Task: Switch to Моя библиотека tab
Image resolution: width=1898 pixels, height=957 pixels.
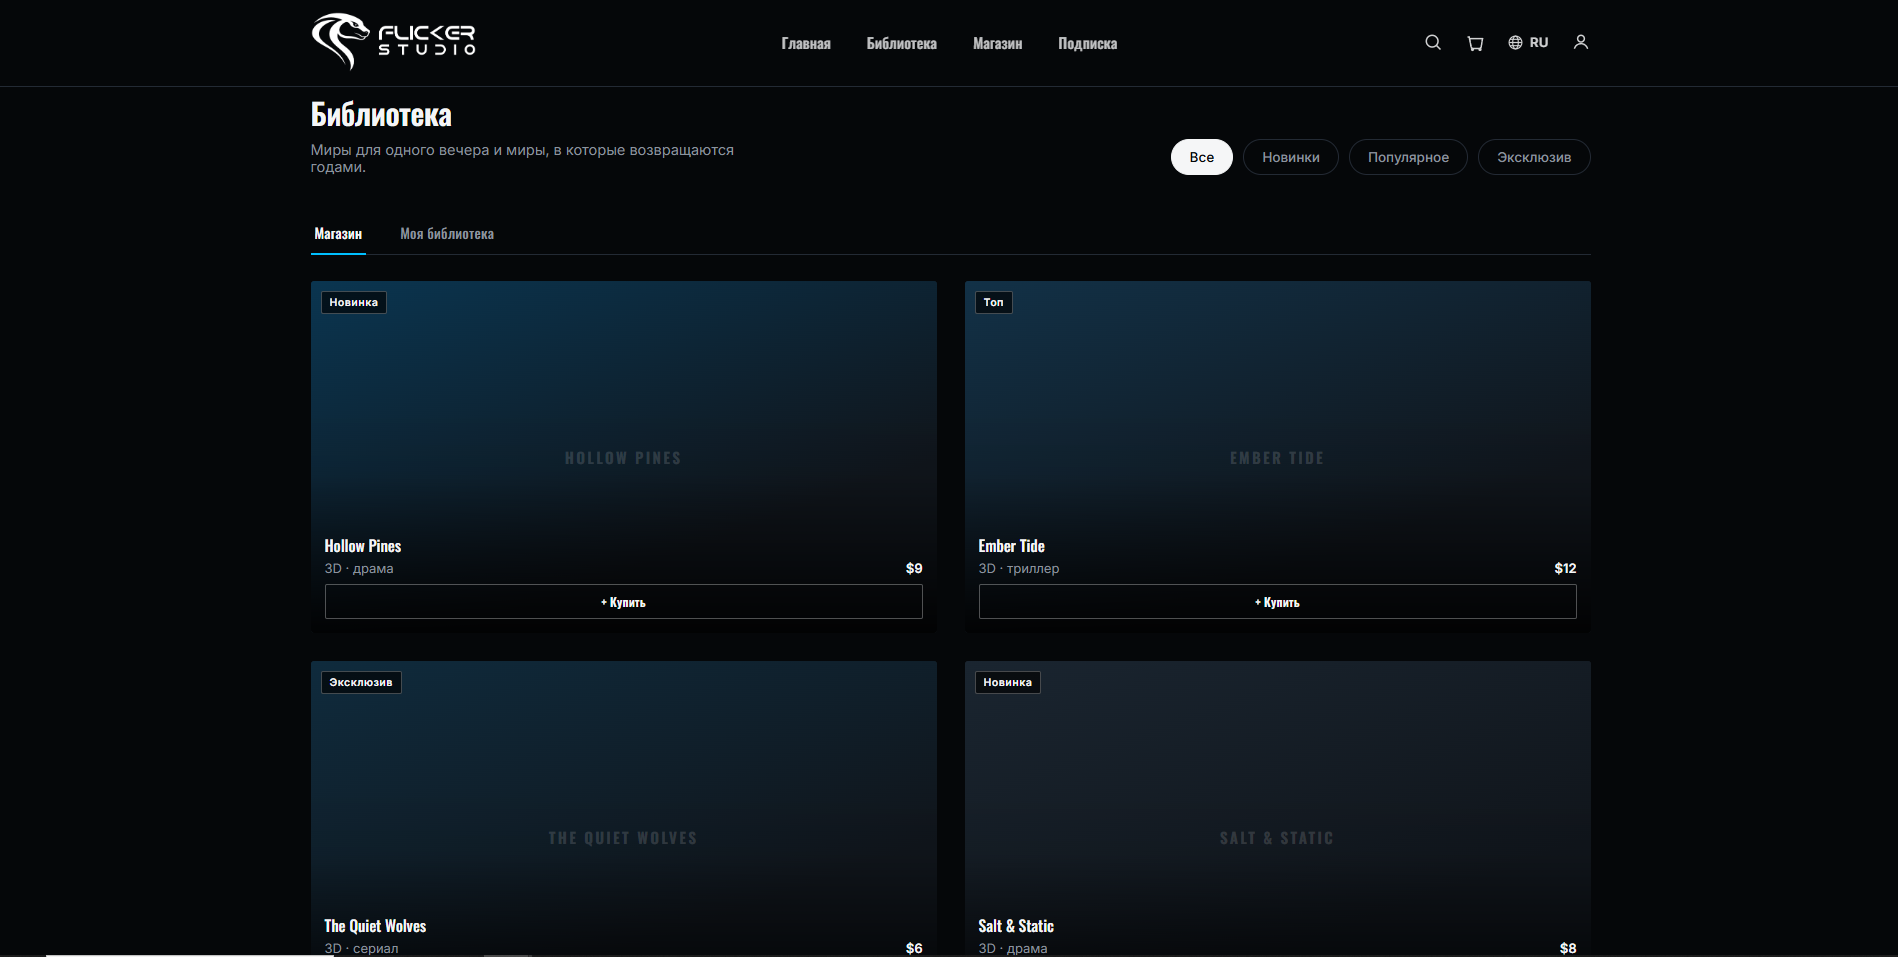Action: coord(447,234)
